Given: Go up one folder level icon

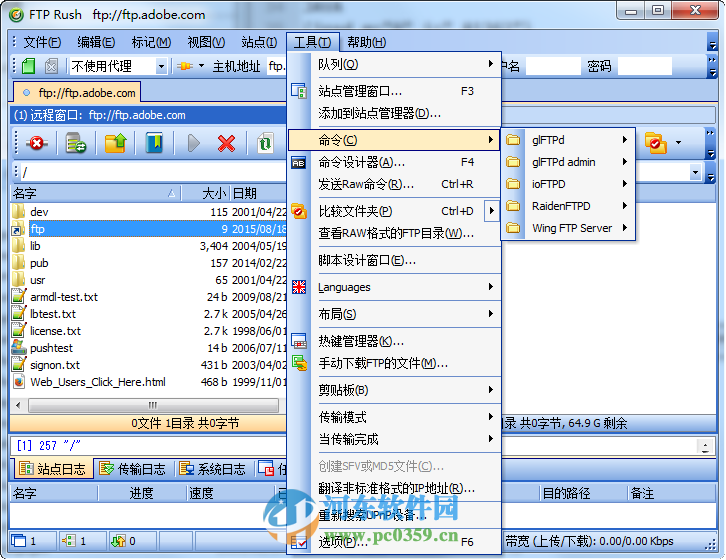Looking at the screenshot, I should pos(115,143).
